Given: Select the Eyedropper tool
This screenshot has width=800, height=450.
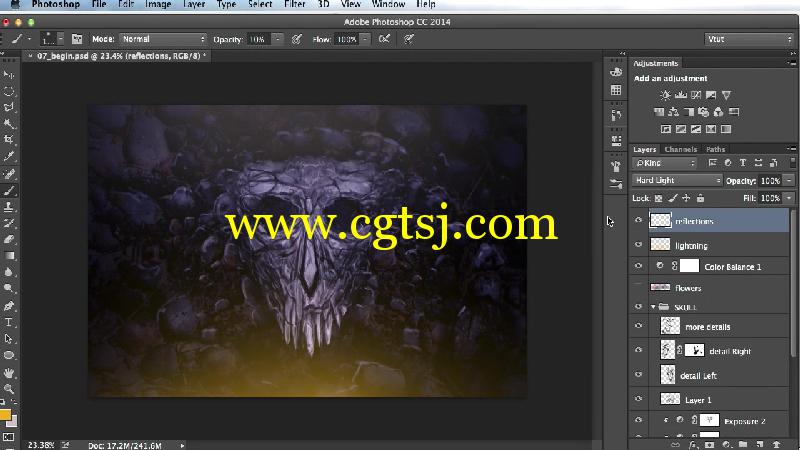Looking at the screenshot, I should tap(9, 157).
